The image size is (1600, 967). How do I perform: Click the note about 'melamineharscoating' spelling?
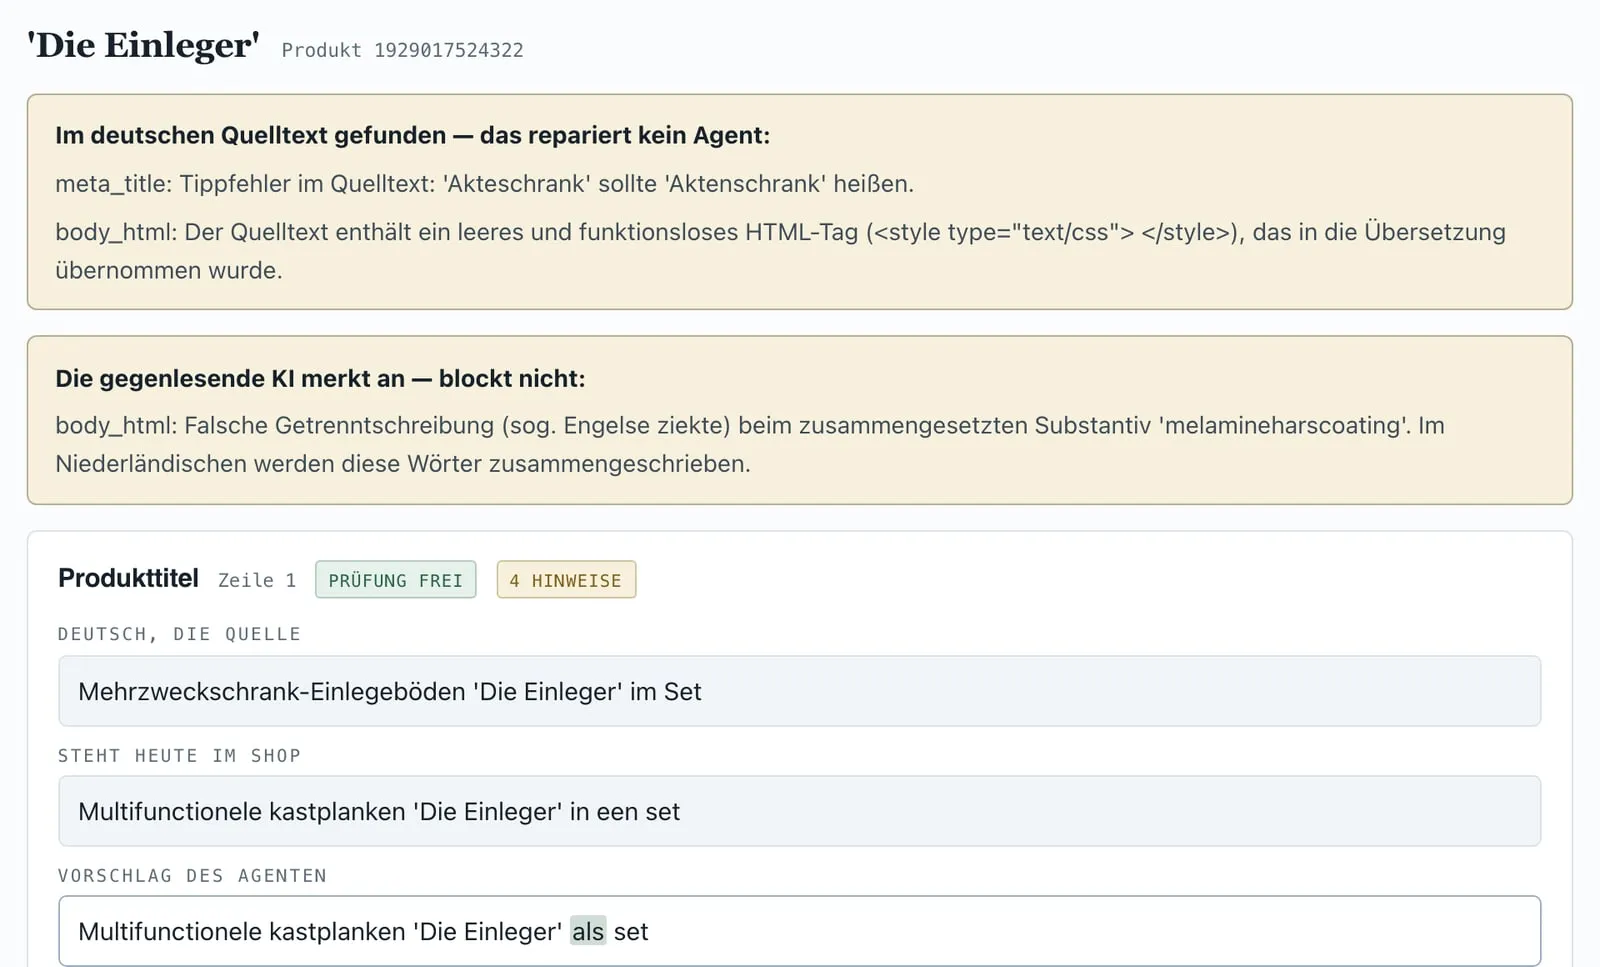click(x=749, y=444)
